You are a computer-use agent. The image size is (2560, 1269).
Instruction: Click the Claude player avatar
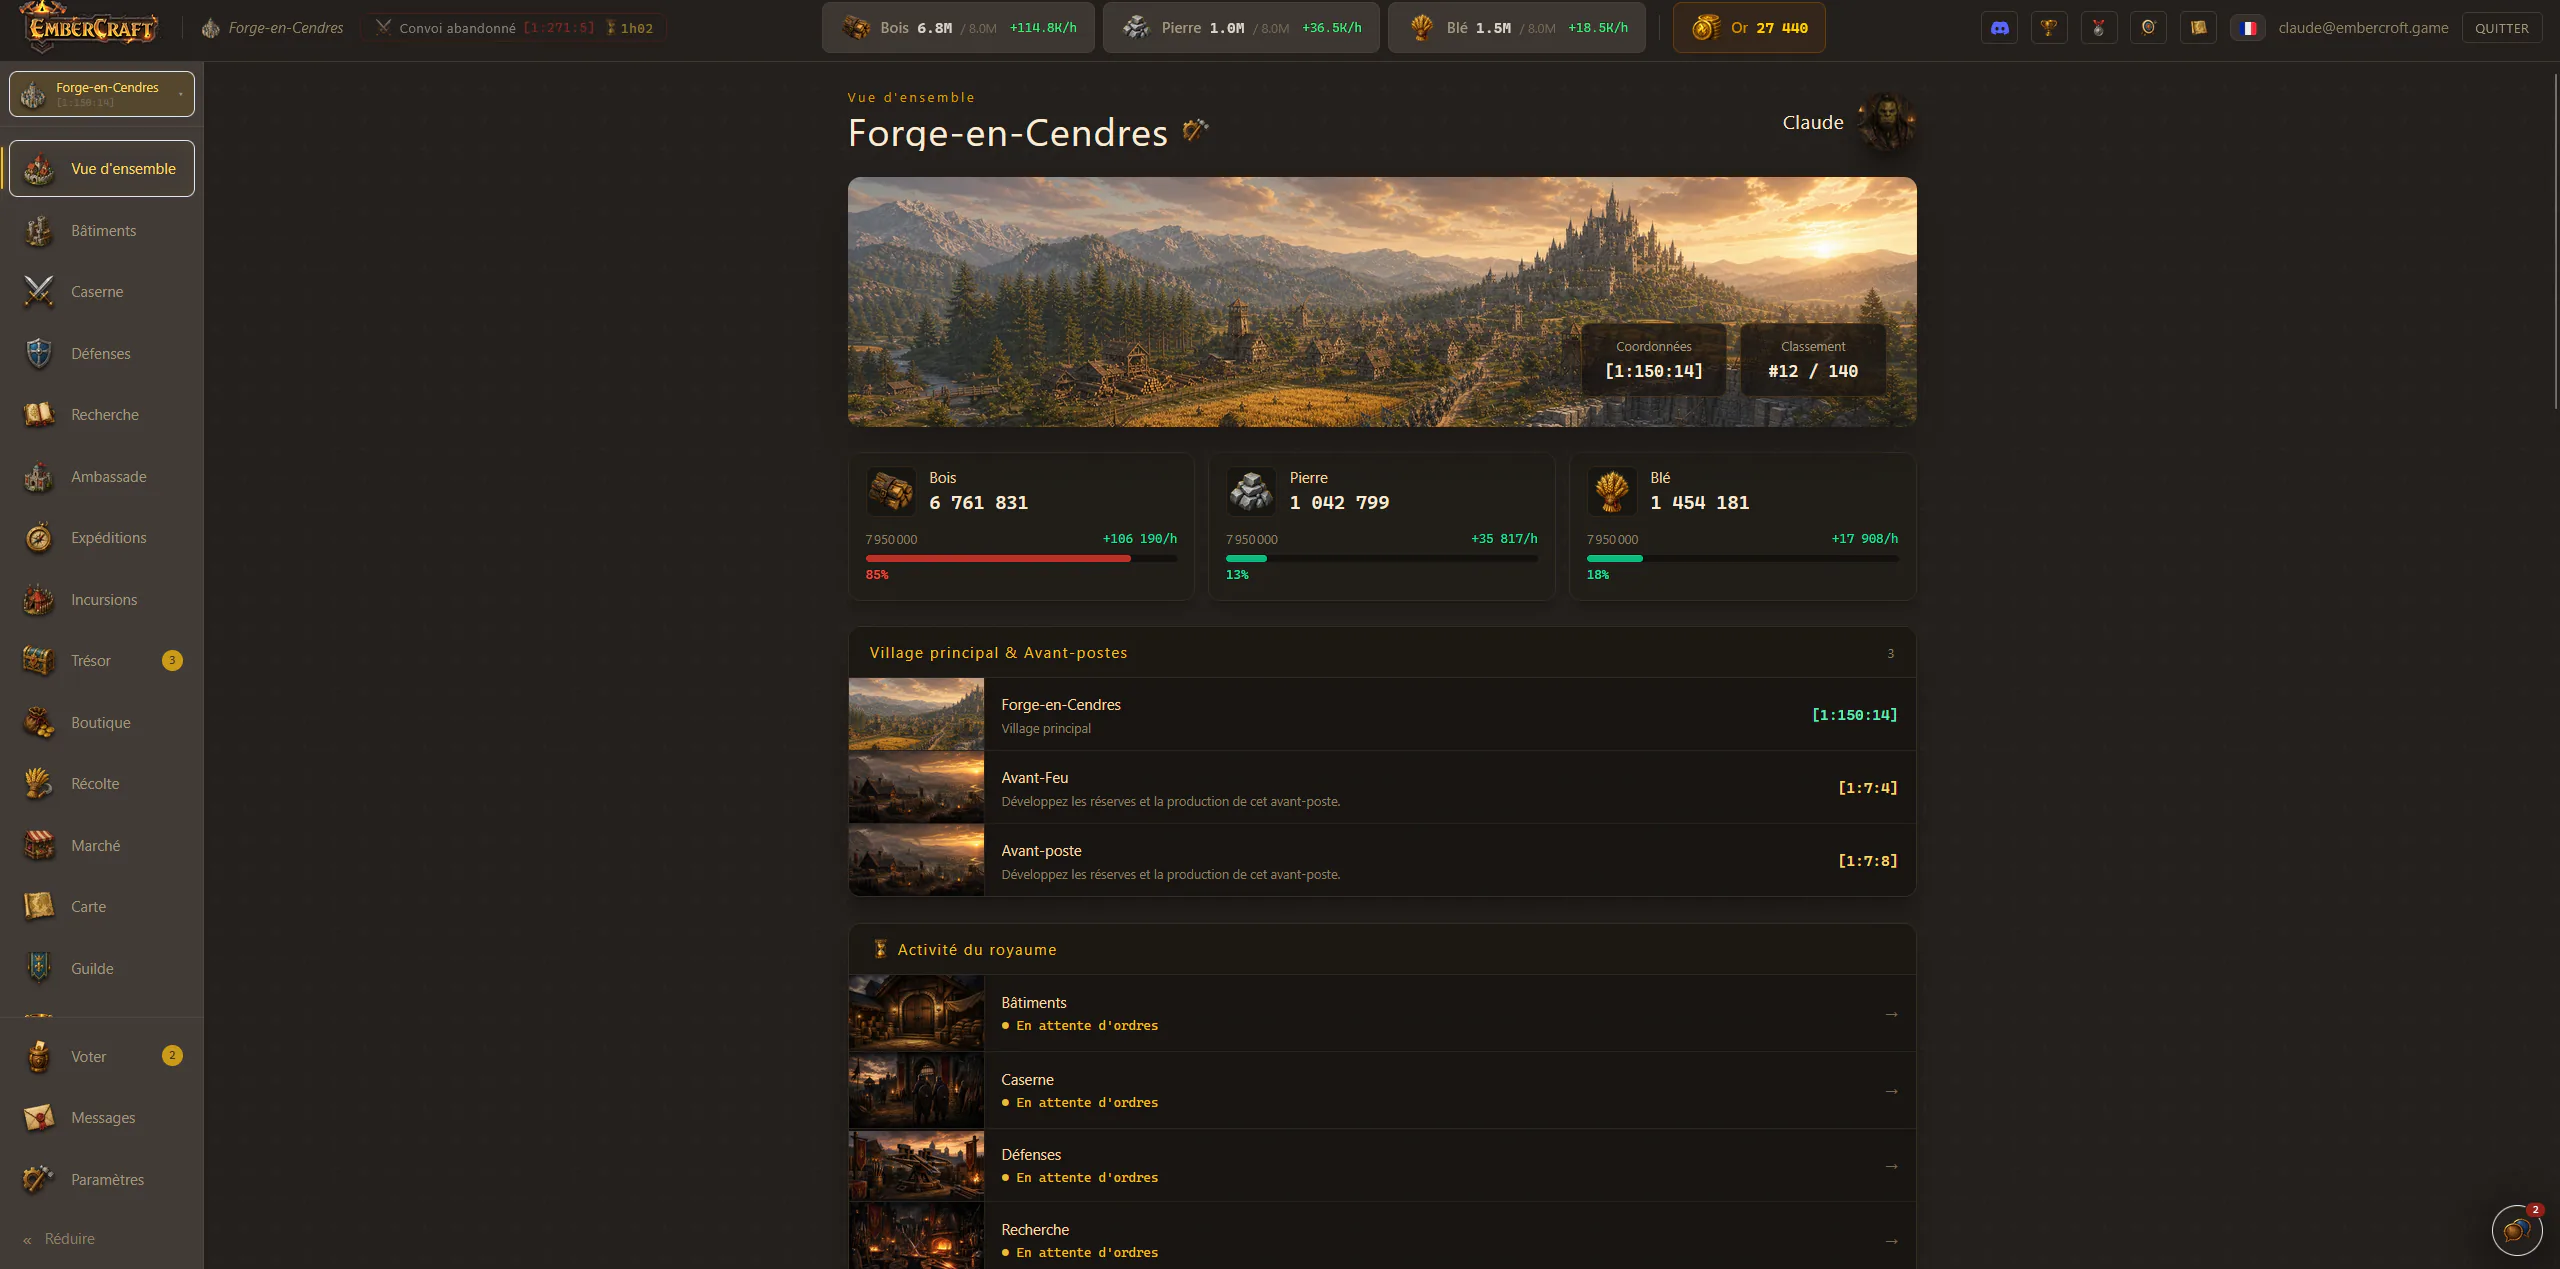[x=1886, y=122]
